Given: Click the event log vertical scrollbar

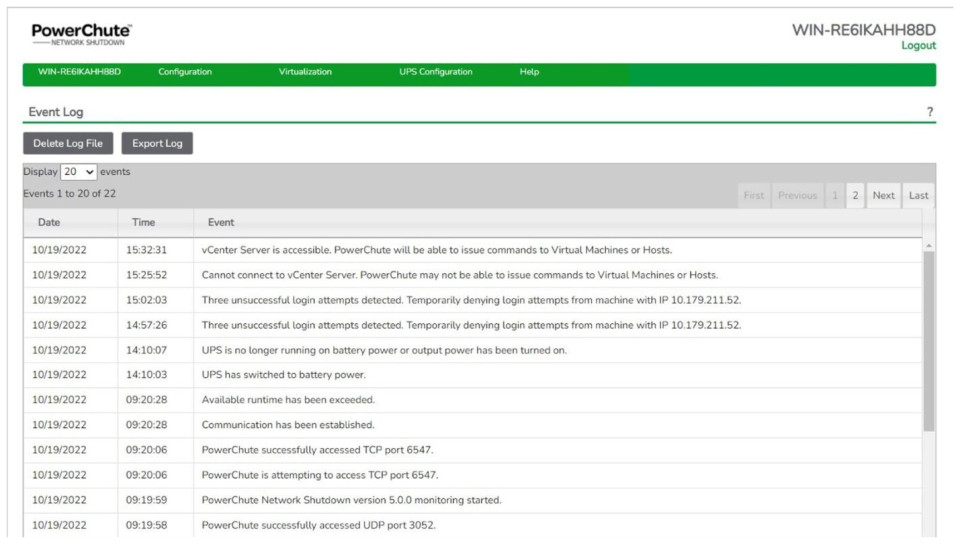Looking at the screenshot, I should (x=929, y=340).
